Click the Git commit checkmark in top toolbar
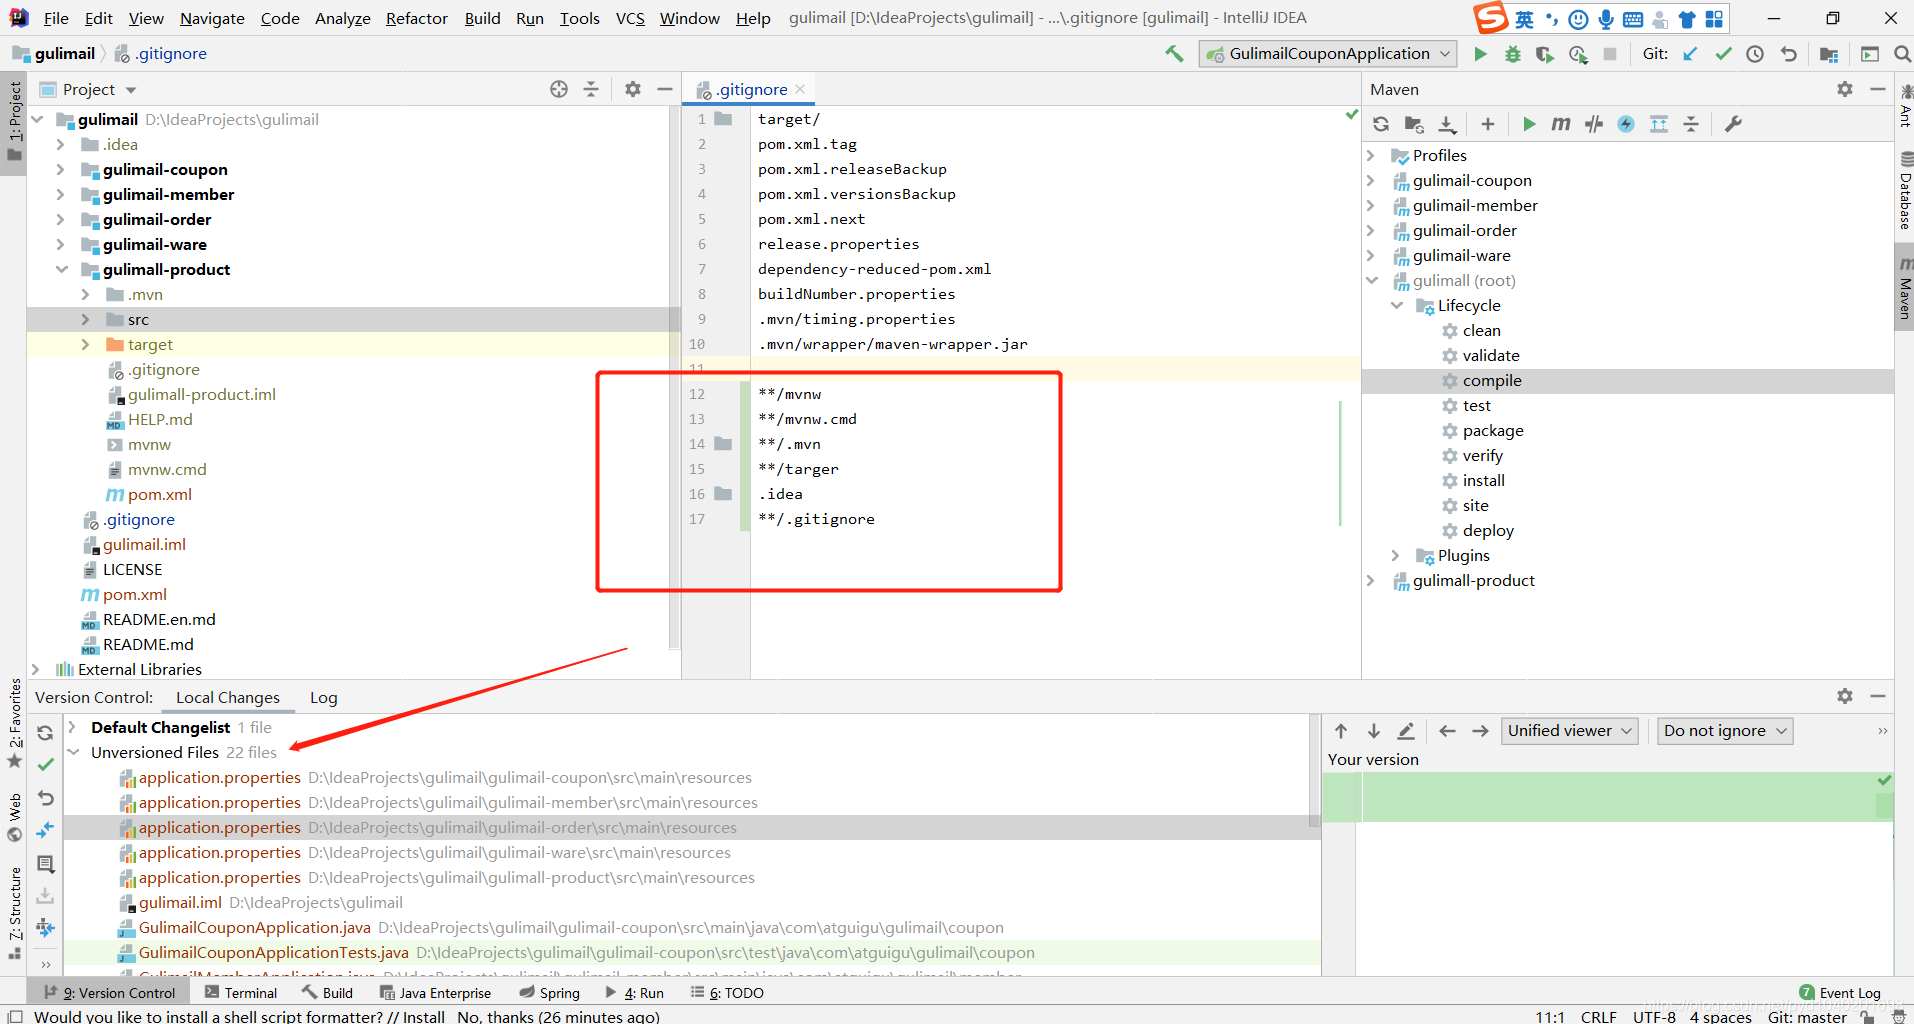This screenshot has width=1914, height=1024. (1723, 54)
